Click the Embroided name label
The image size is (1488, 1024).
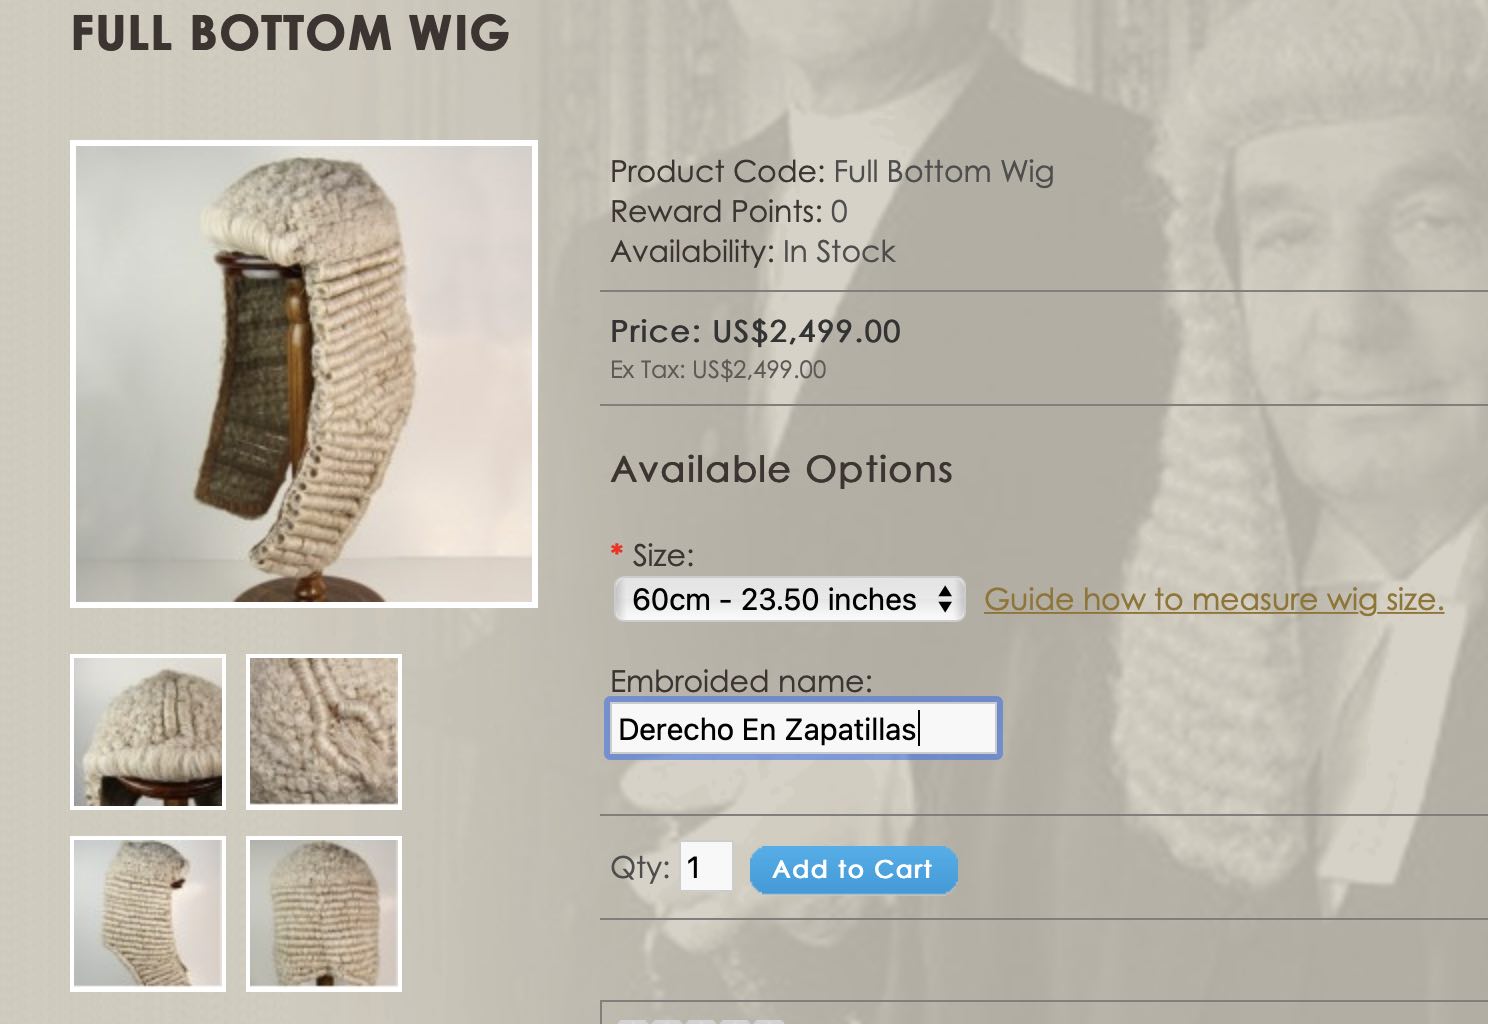pos(741,681)
